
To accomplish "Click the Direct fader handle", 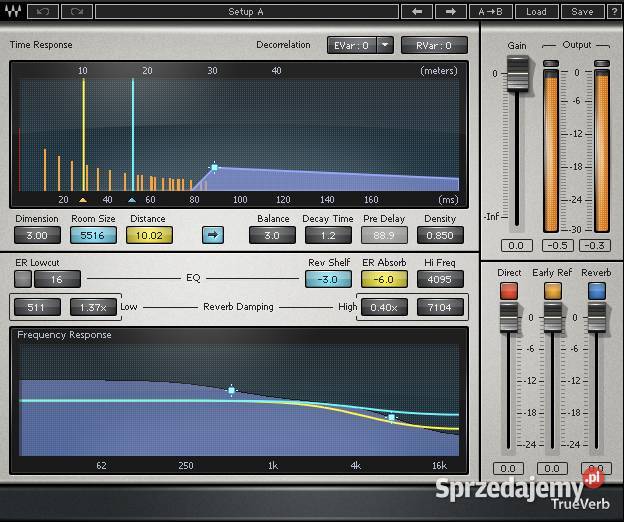I will 509,317.
